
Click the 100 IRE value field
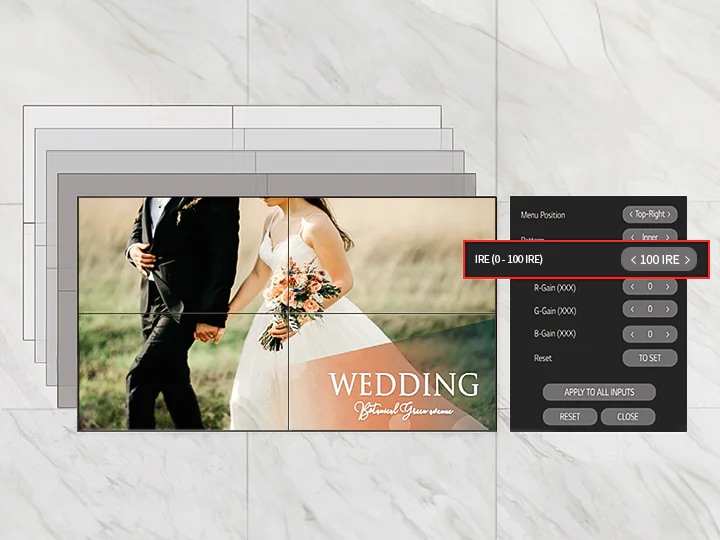(659, 260)
